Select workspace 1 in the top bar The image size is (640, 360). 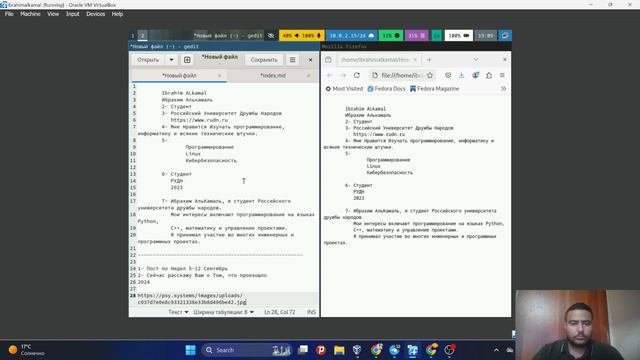[133, 36]
